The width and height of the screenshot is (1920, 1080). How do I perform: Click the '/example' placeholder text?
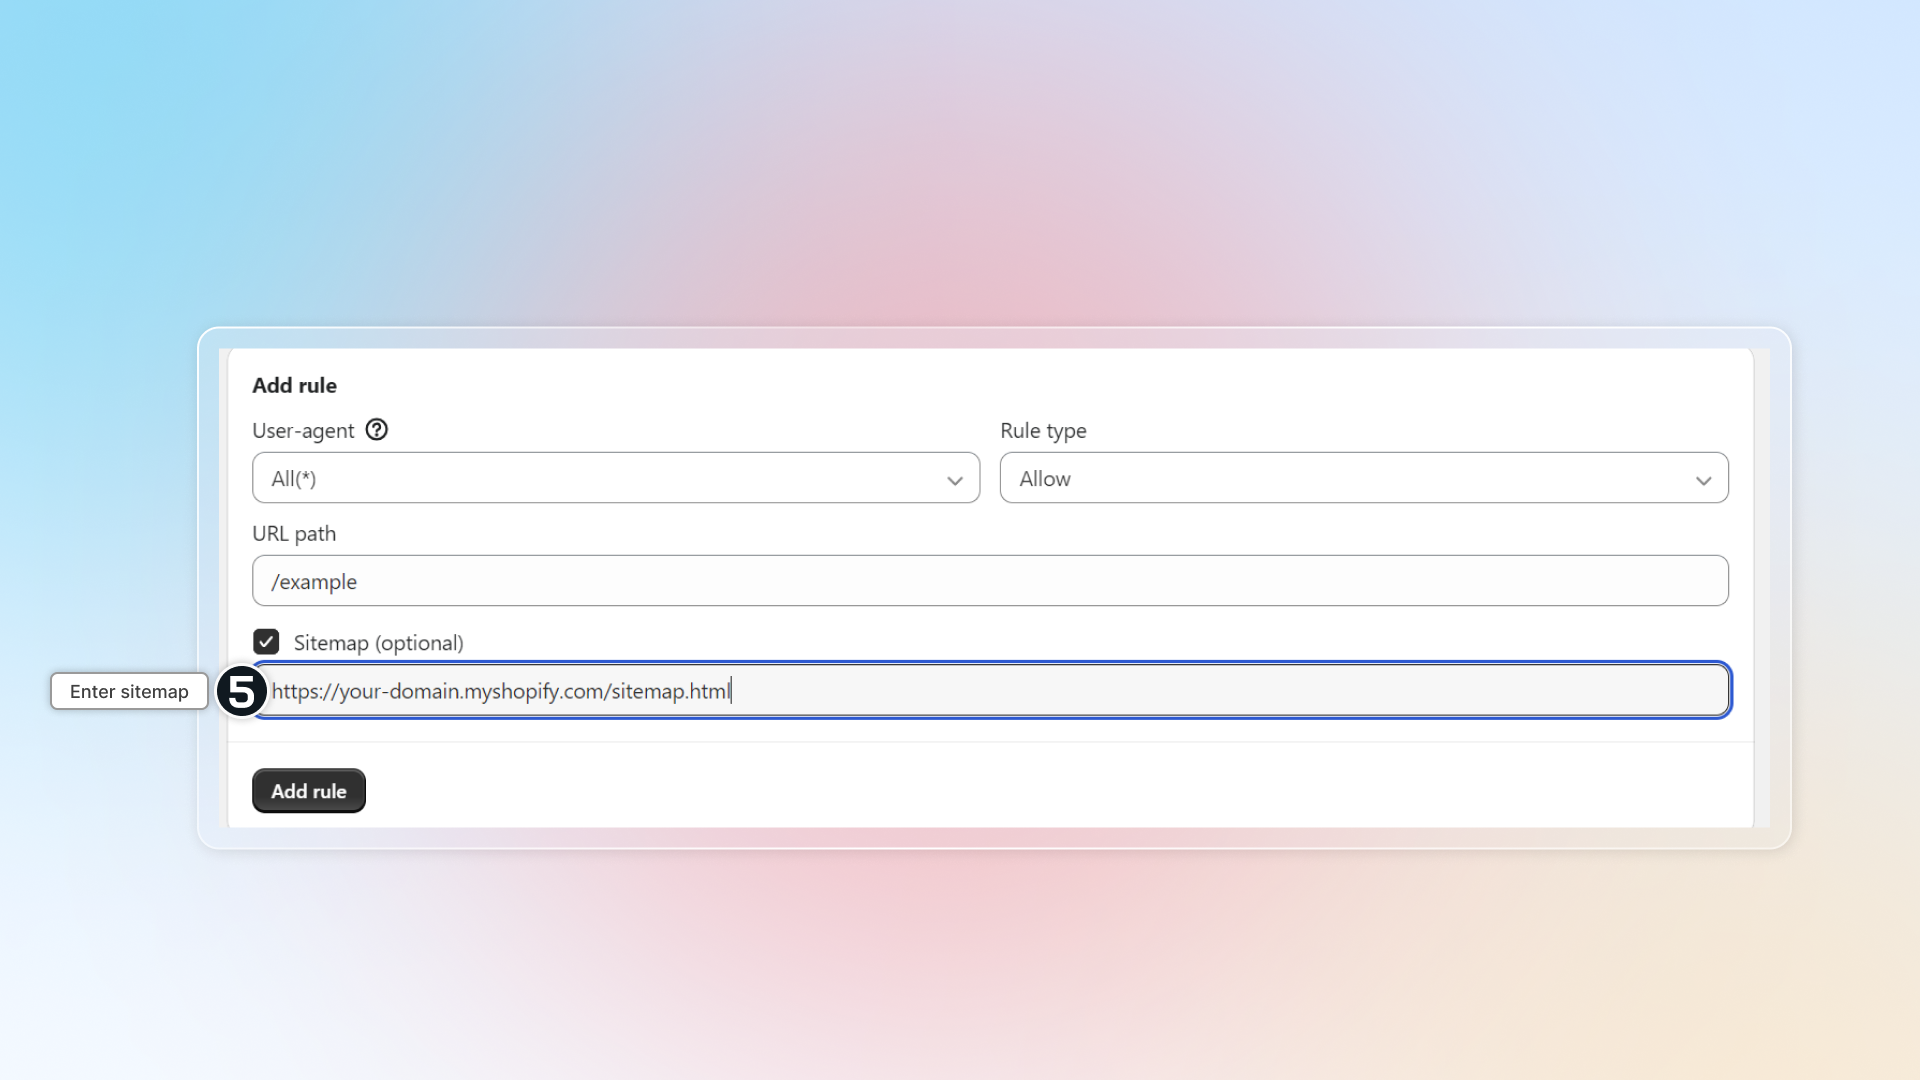click(x=314, y=582)
